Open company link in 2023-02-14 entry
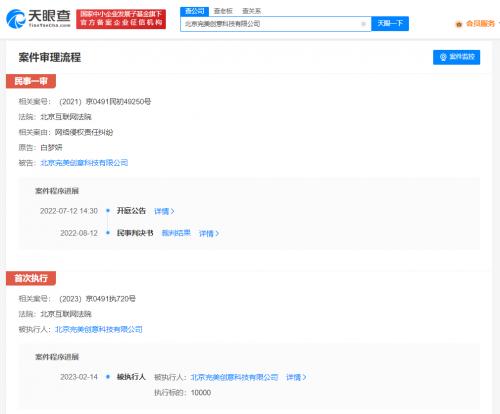500x414 pixels. pyautogui.click(x=234, y=377)
